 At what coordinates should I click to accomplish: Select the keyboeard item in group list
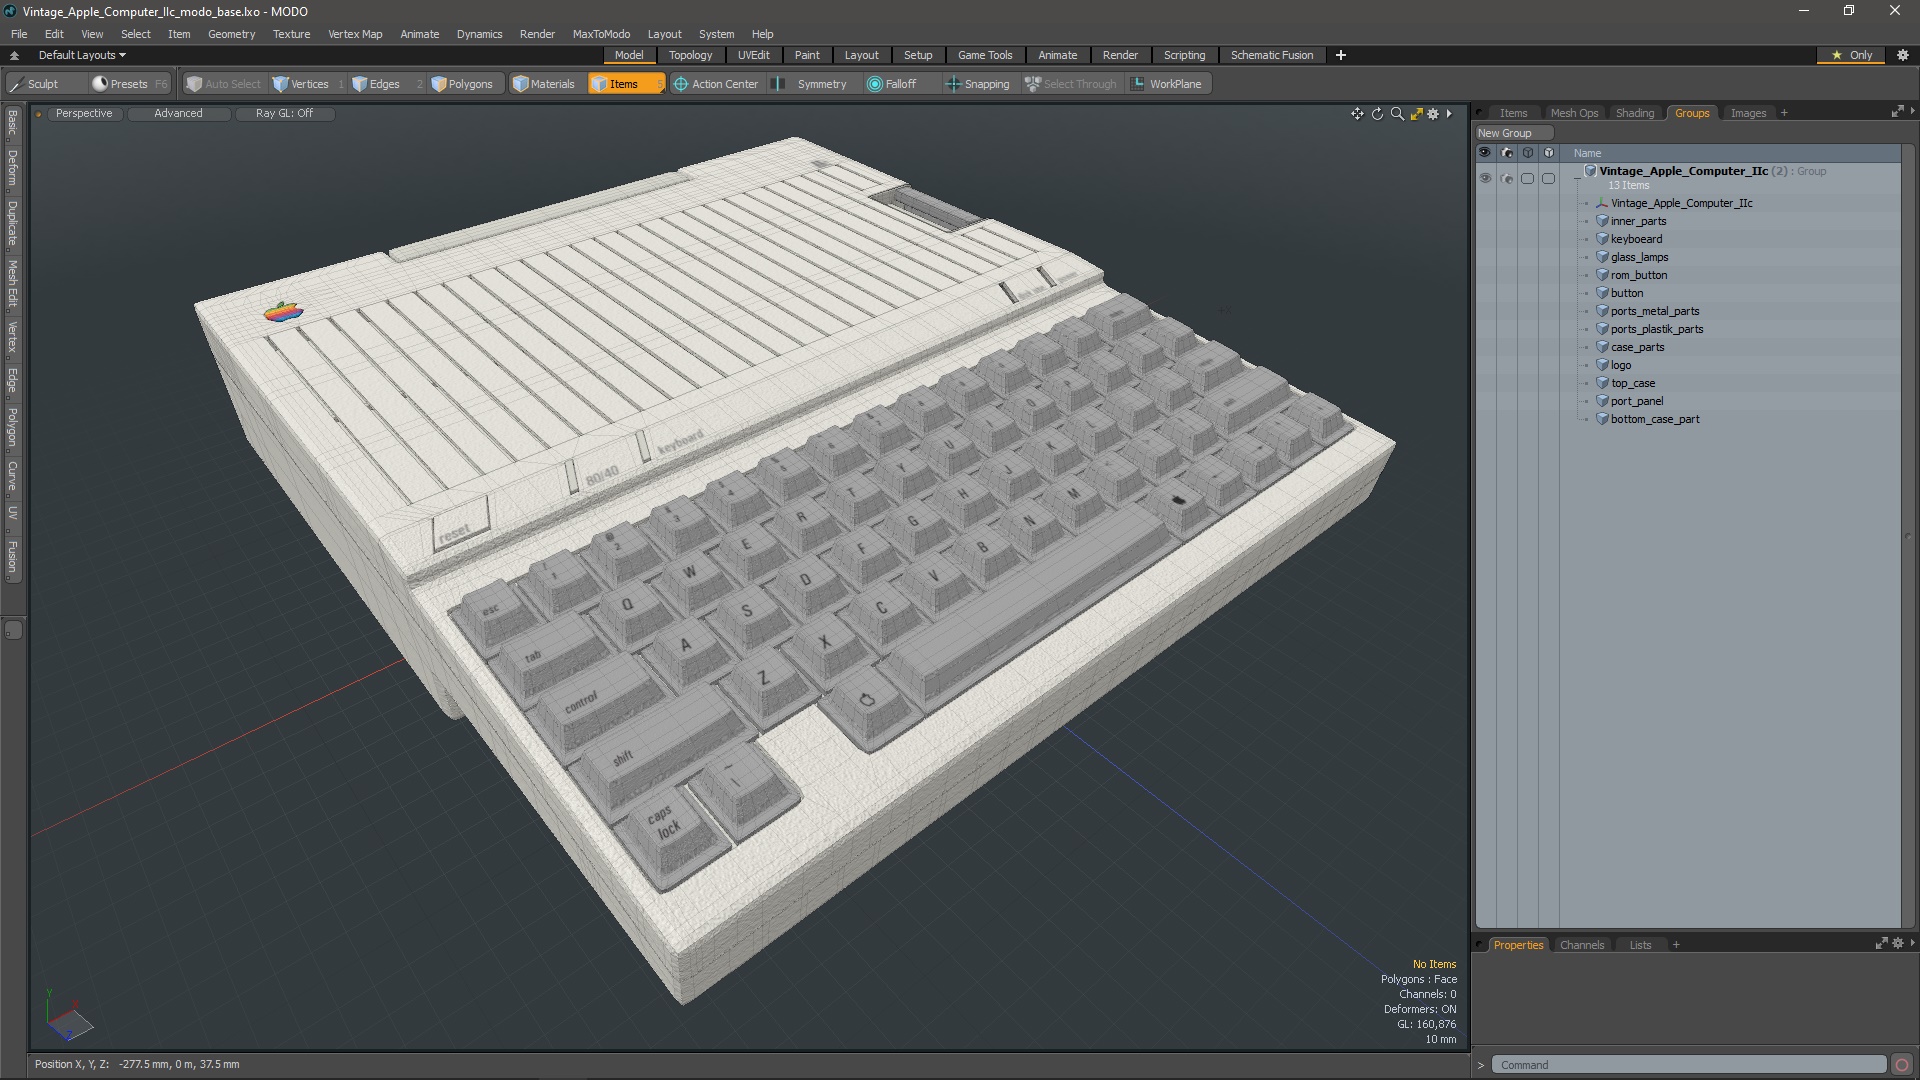coord(1636,239)
